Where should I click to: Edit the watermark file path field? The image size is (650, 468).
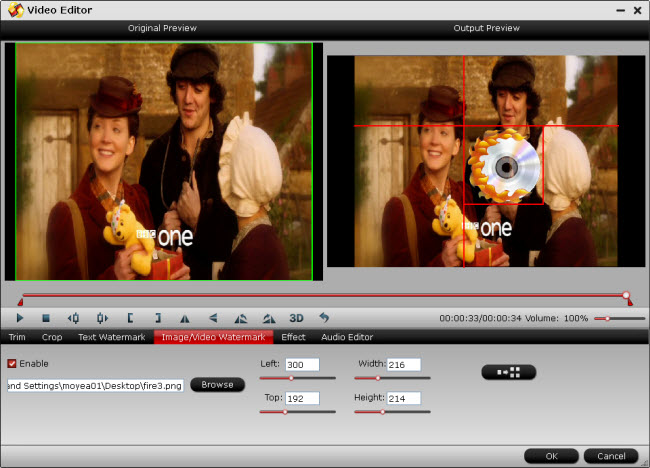click(95, 386)
